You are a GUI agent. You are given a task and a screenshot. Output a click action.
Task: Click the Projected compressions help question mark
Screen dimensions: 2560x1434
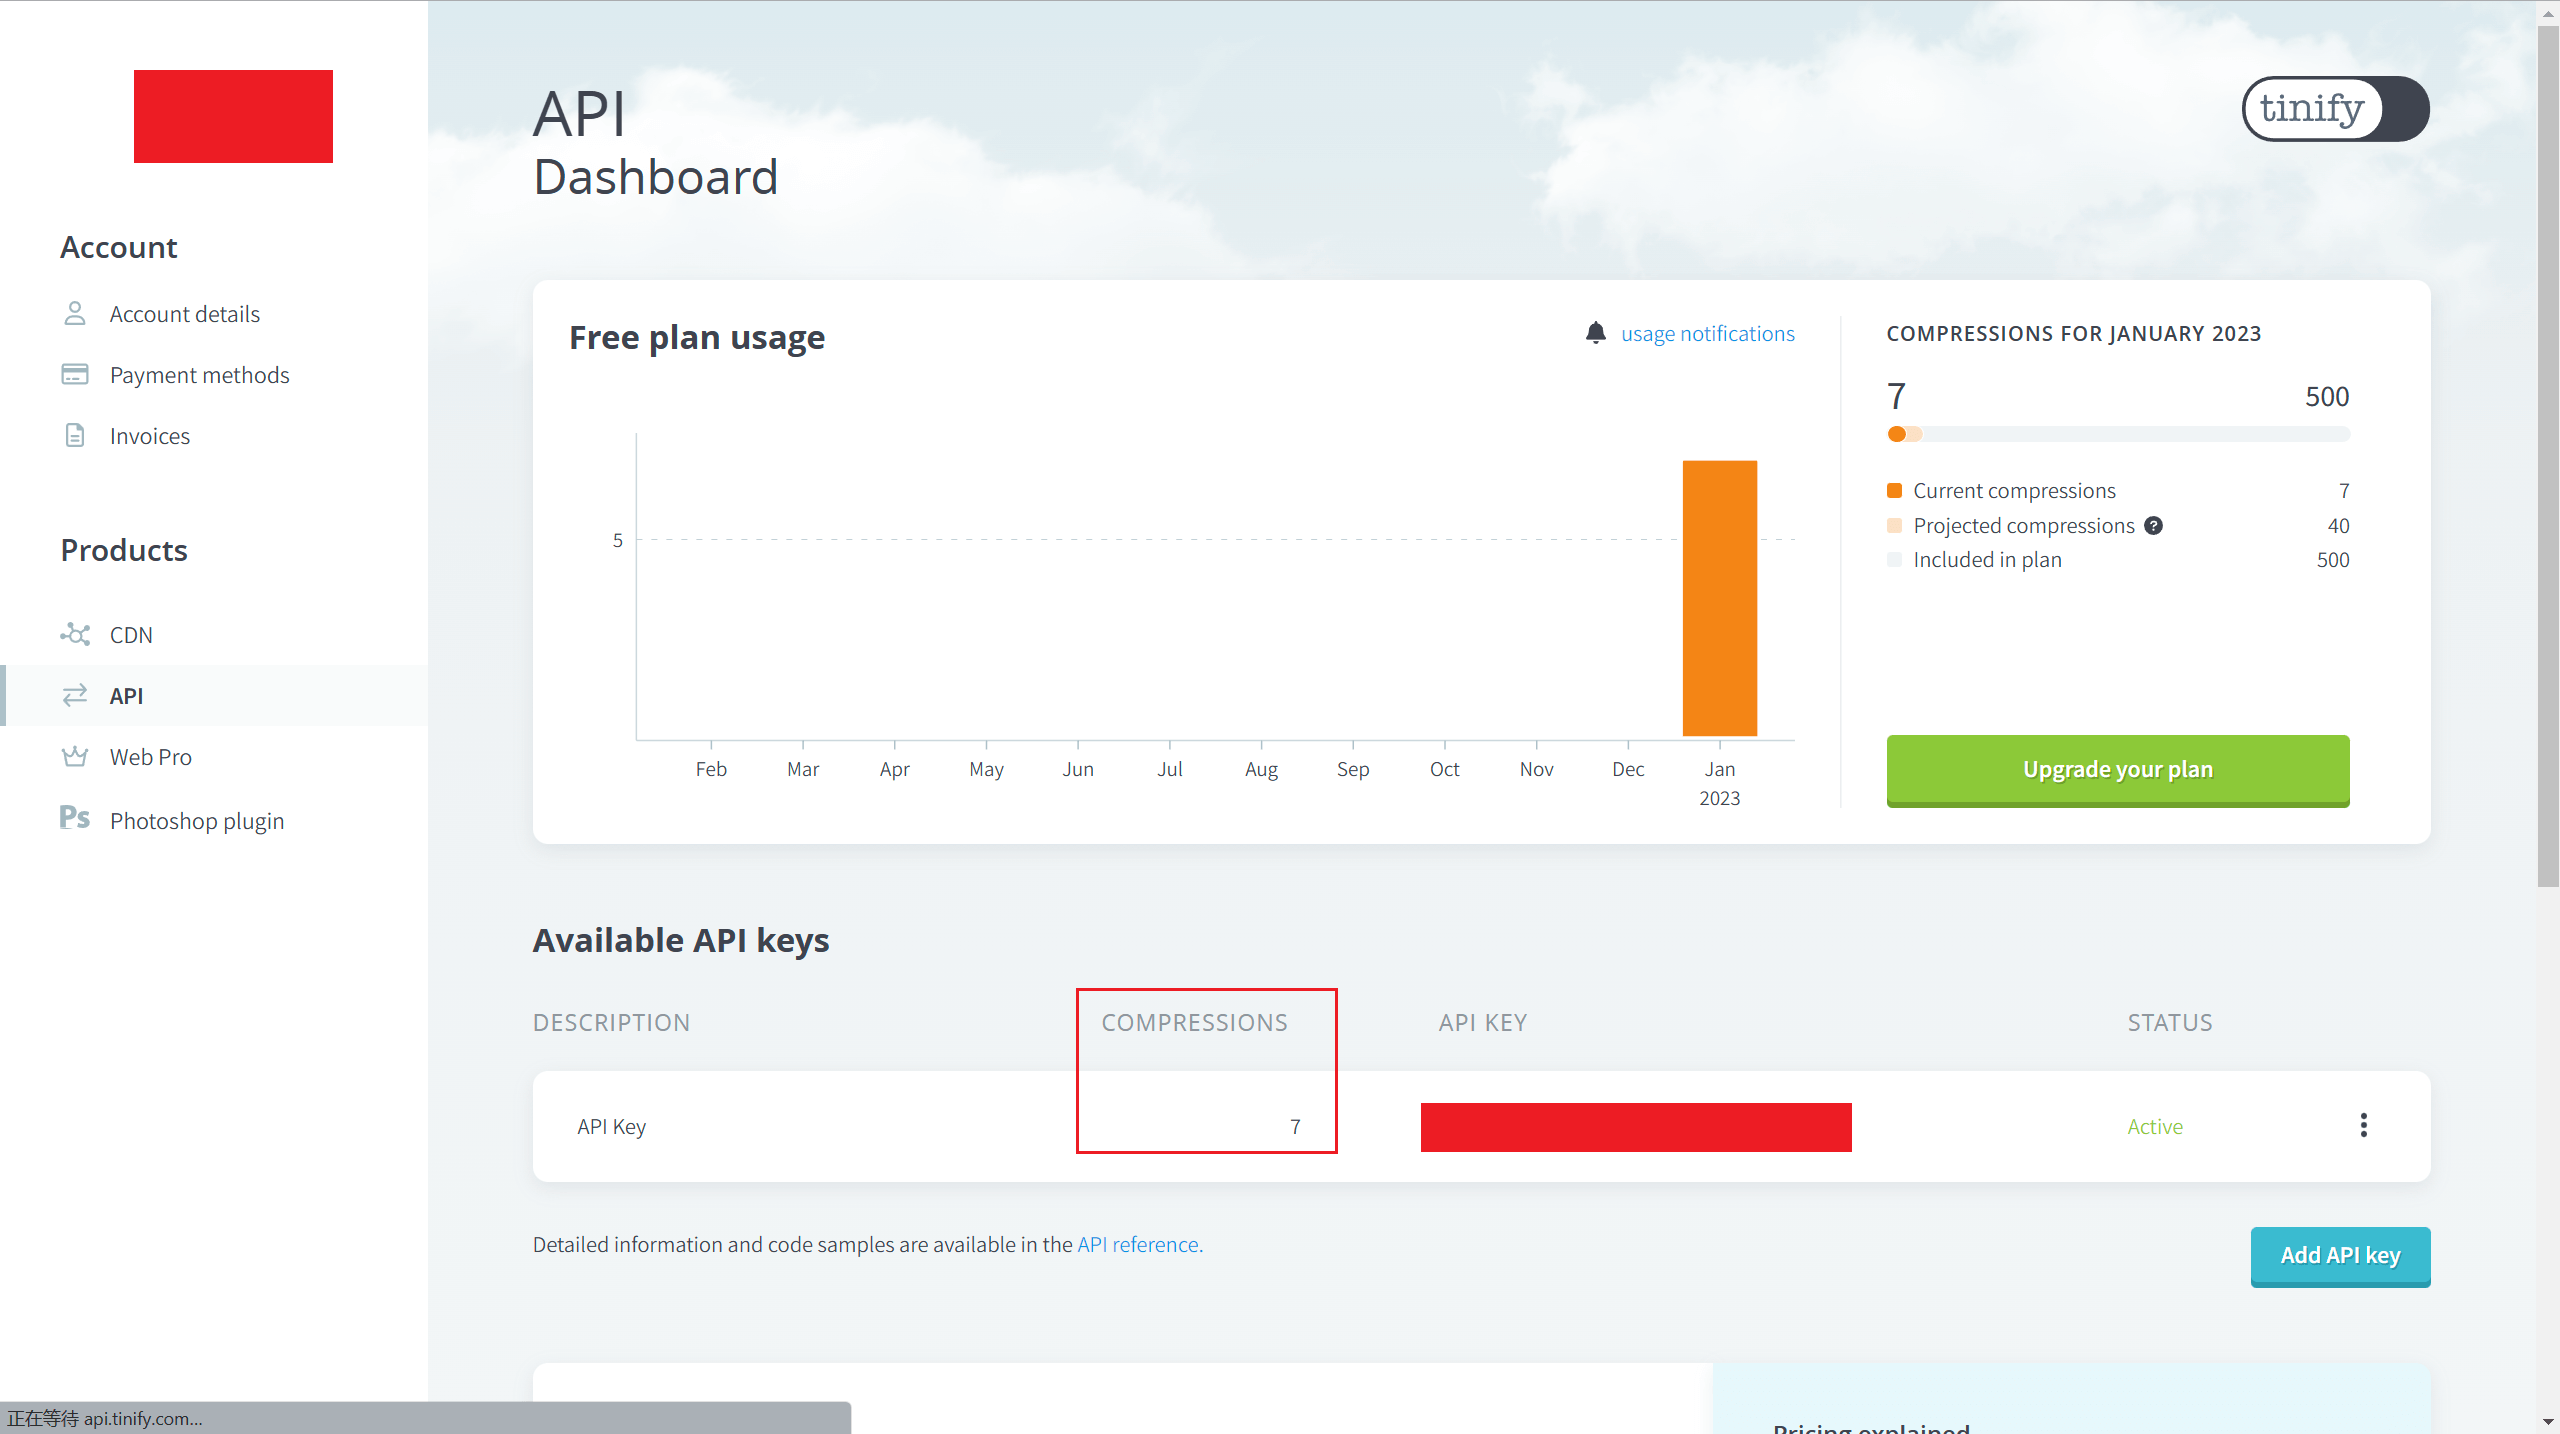click(2154, 525)
